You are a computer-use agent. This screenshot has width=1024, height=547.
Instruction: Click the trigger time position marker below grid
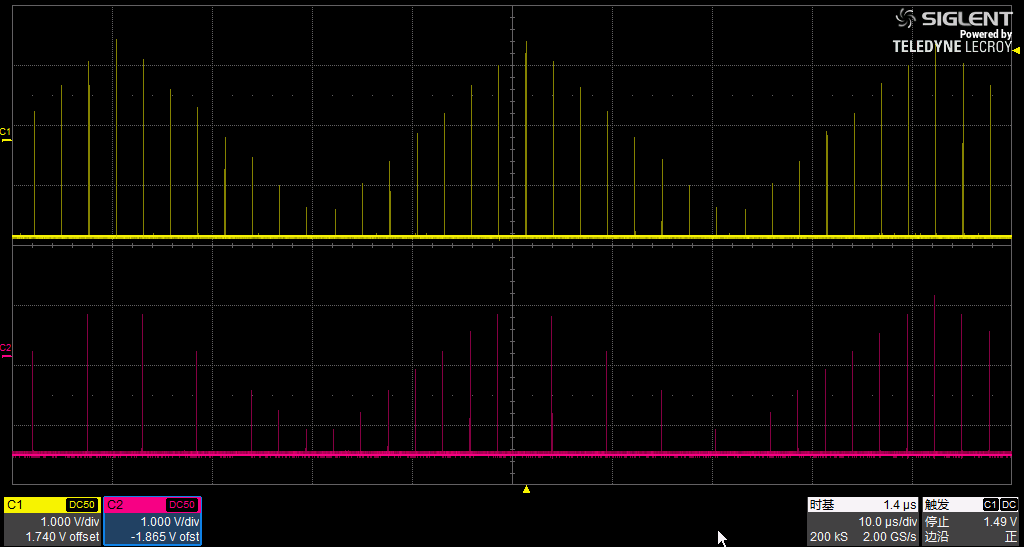(x=526, y=490)
